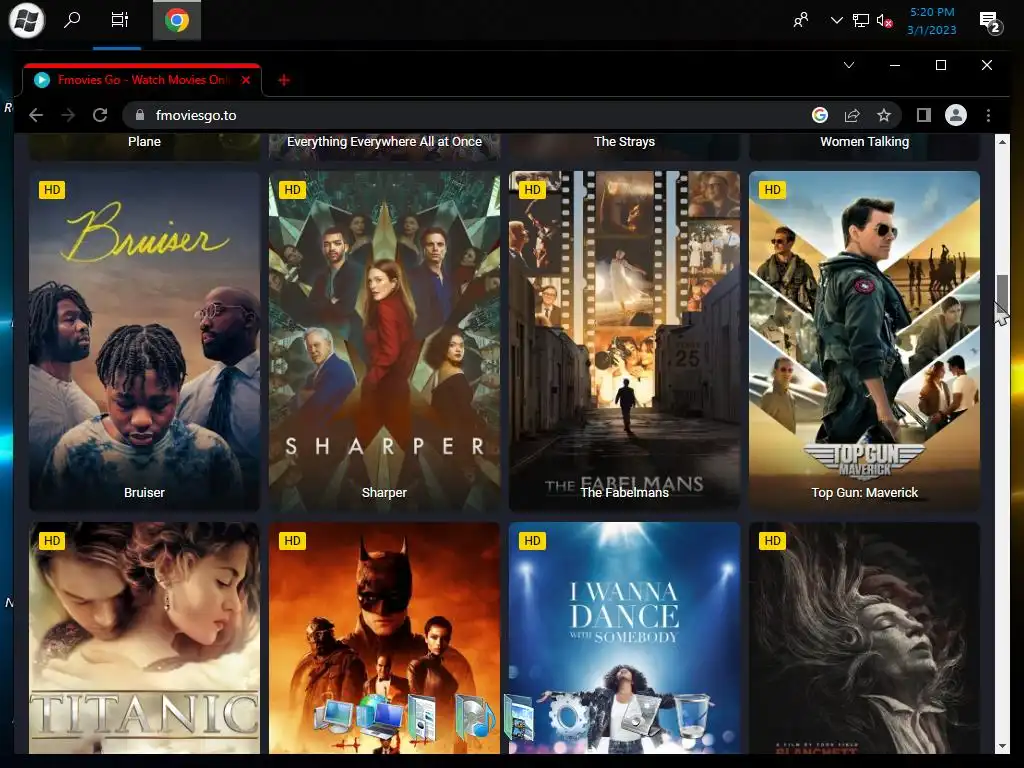Open the dark portrait poster after I Wanna Dance
The width and height of the screenshot is (1024, 768).
pos(864,638)
